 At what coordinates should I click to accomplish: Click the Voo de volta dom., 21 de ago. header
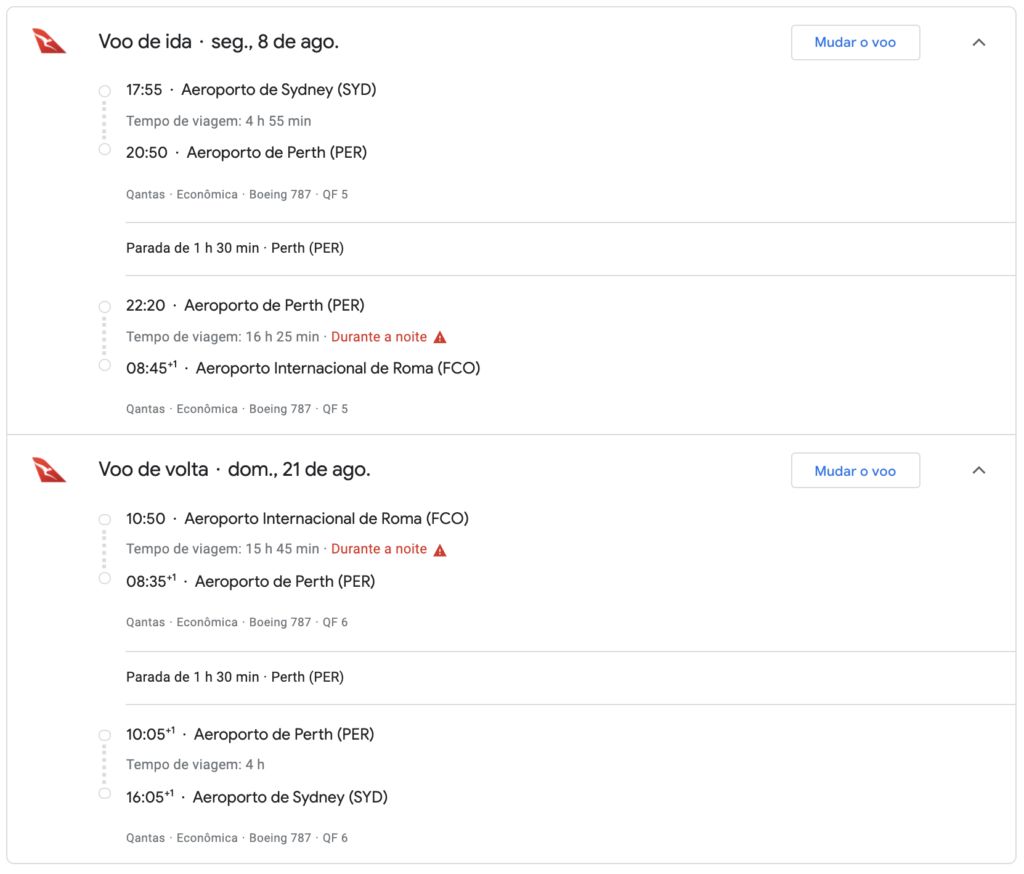click(234, 470)
